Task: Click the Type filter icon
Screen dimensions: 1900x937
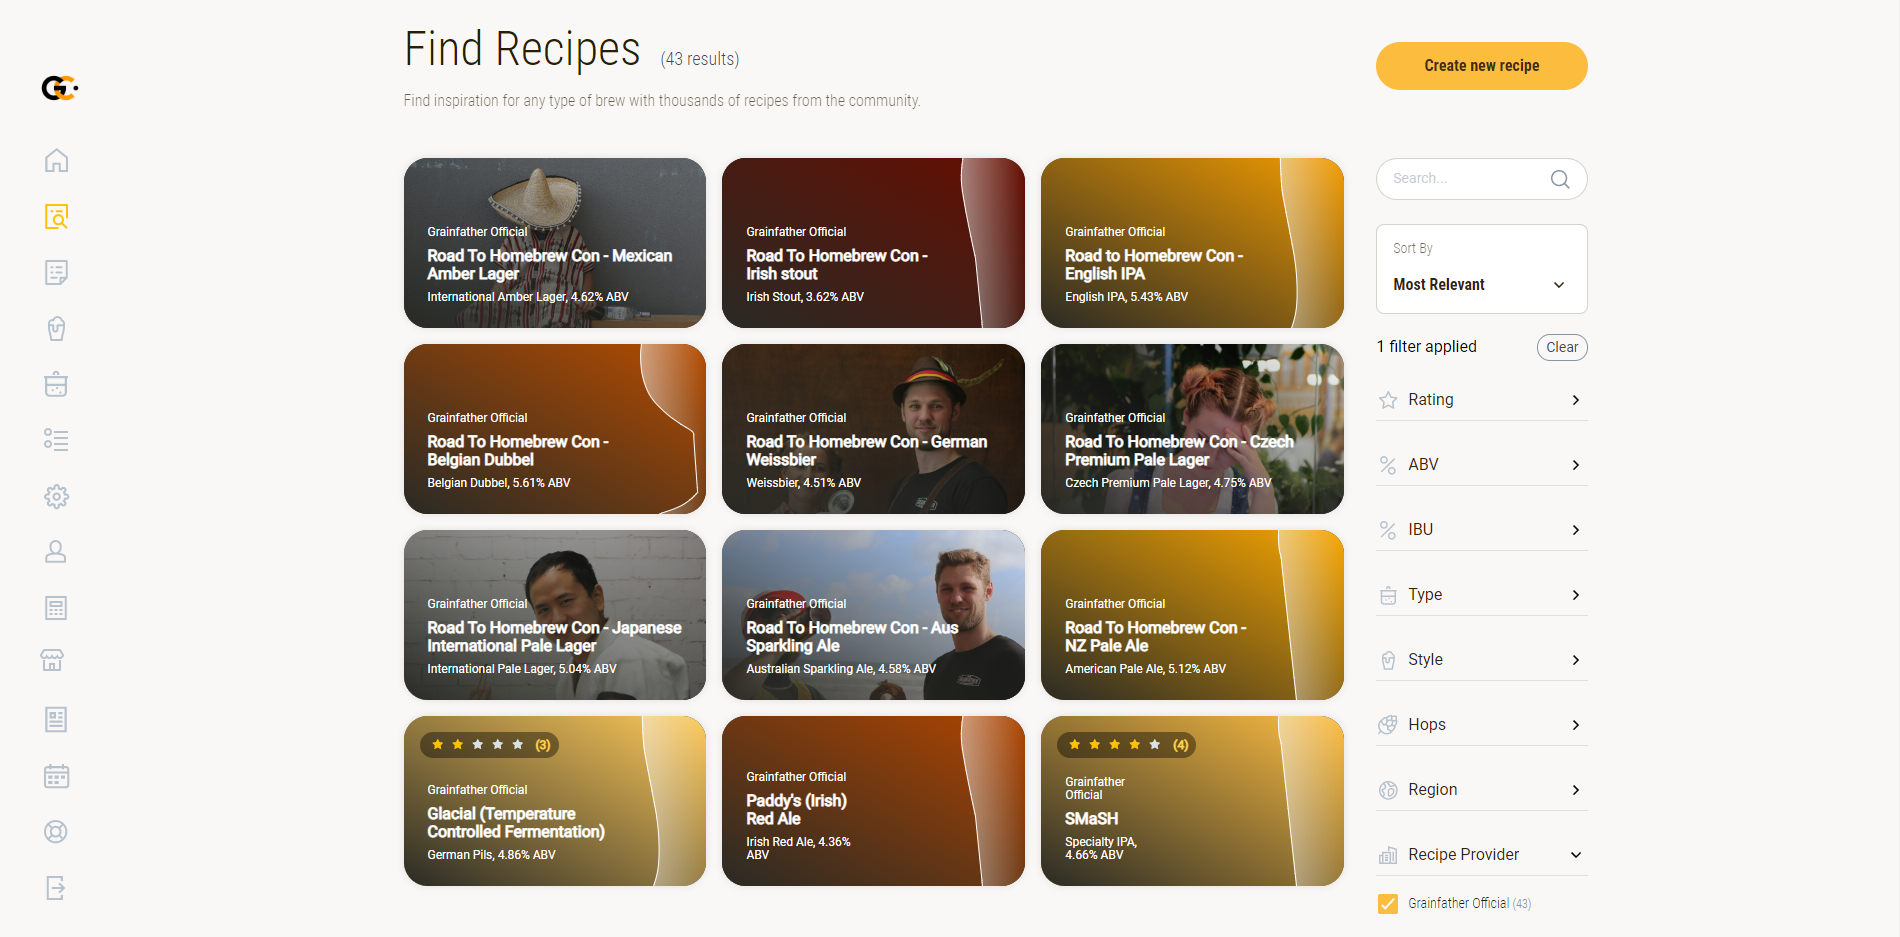Action: tap(1388, 595)
